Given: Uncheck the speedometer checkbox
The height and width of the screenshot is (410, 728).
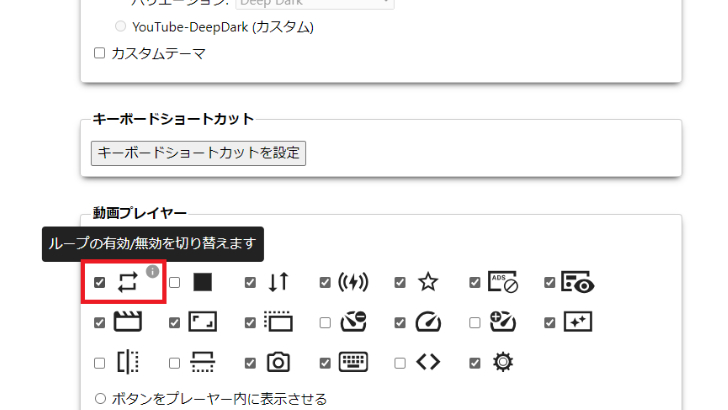Looking at the screenshot, I should [x=400, y=323].
